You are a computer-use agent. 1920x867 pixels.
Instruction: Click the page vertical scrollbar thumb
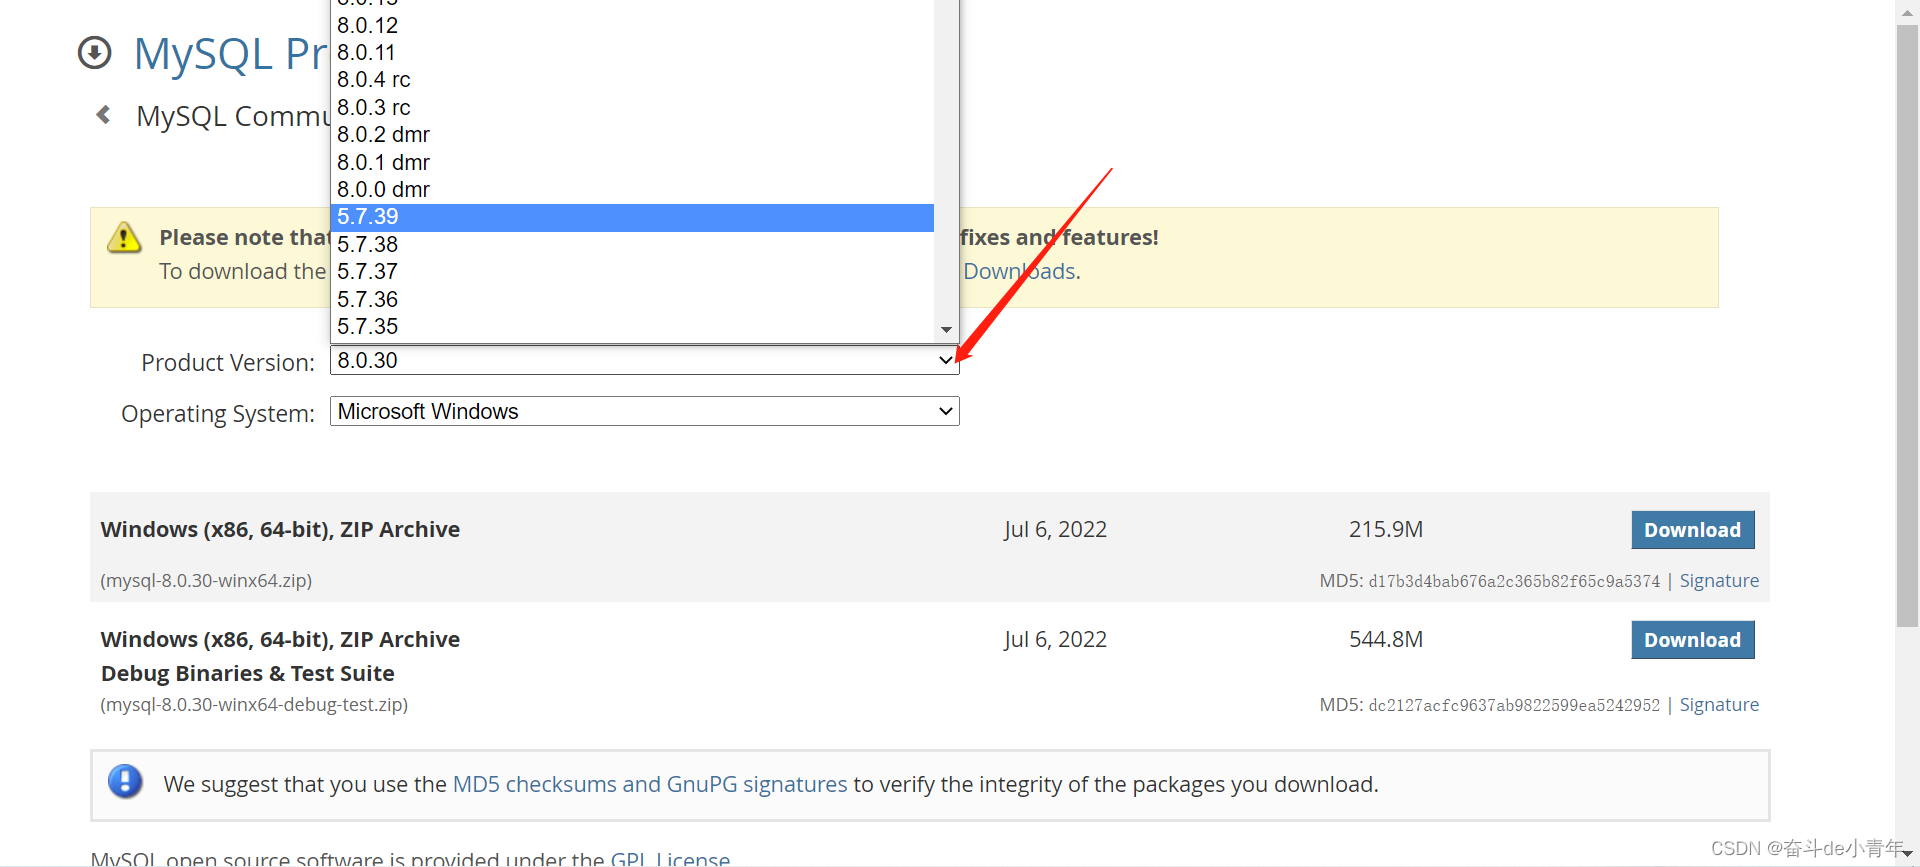[x=1907, y=325]
